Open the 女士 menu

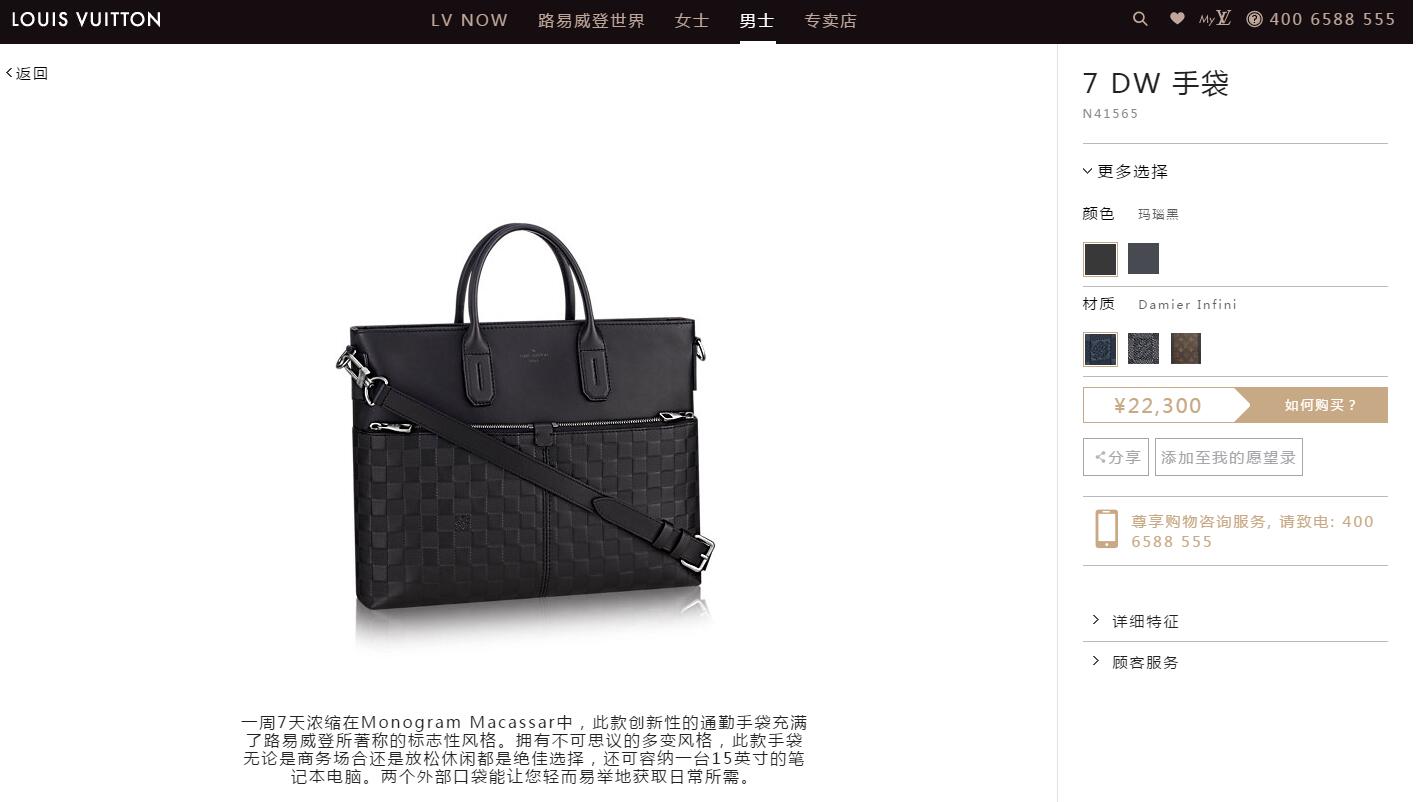(x=692, y=20)
